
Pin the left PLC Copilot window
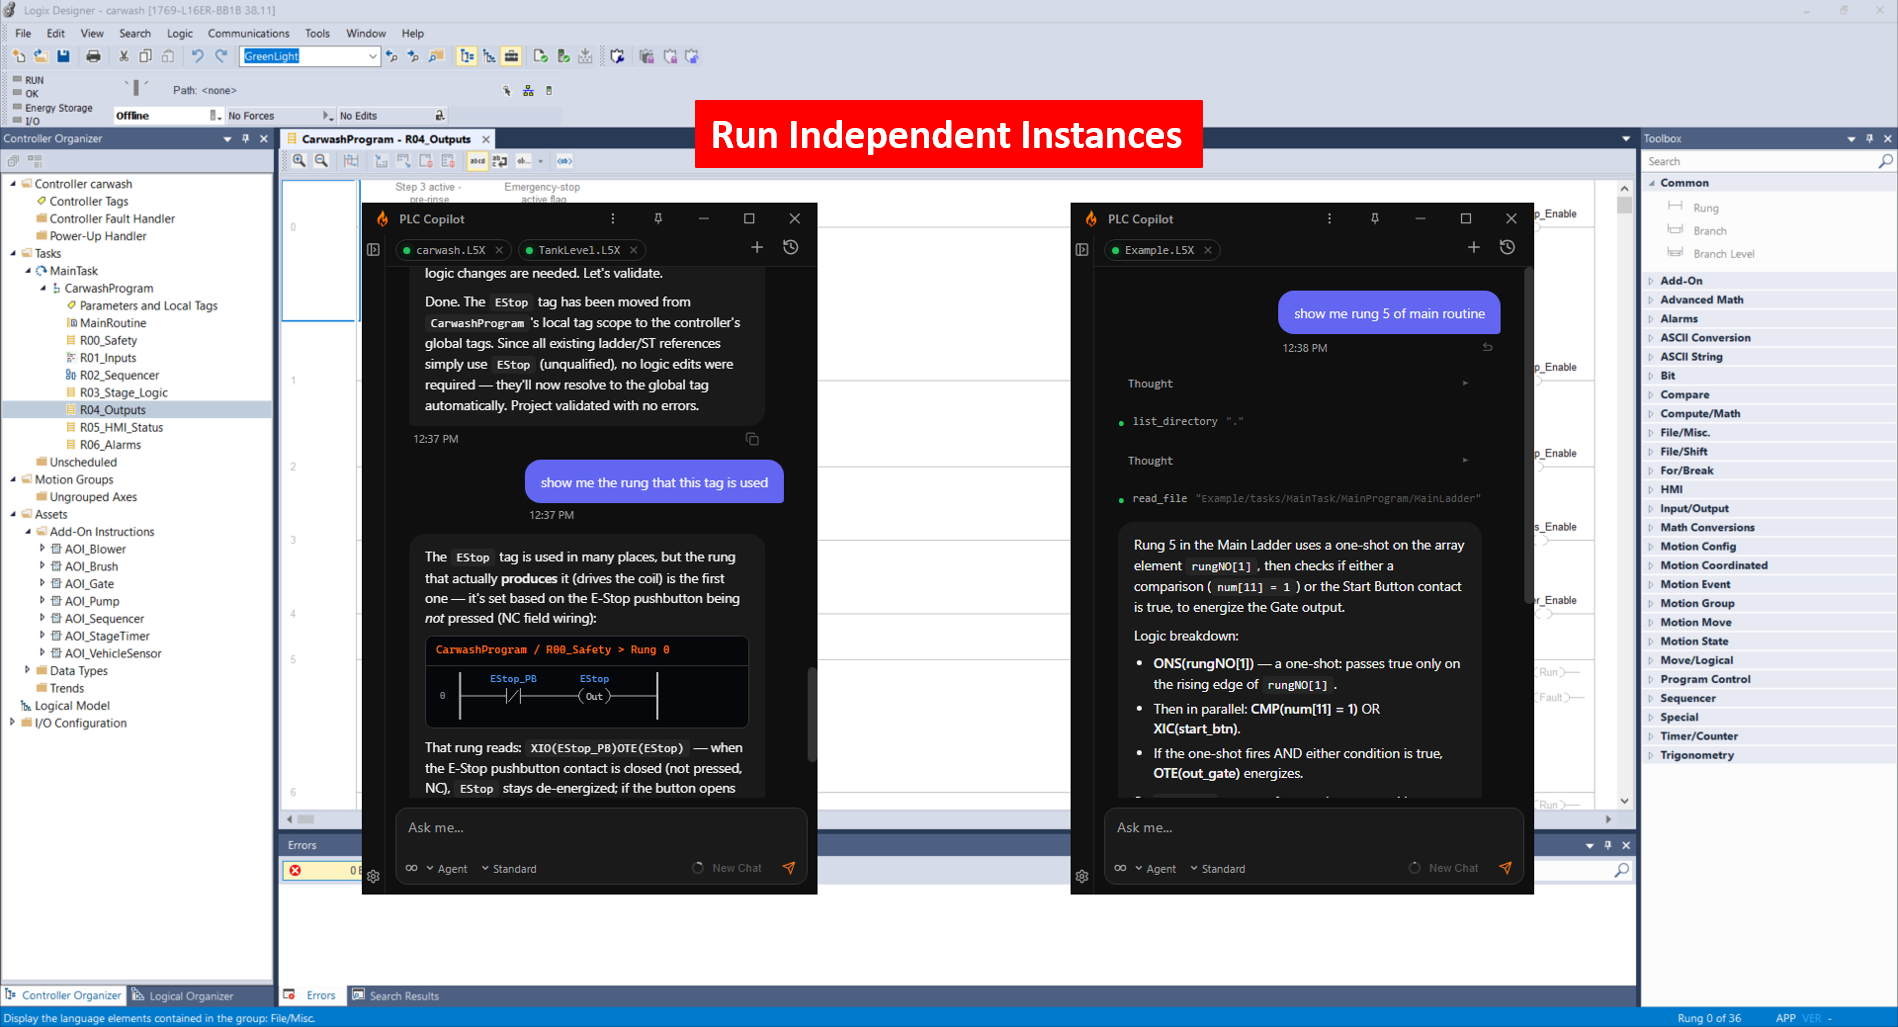[658, 218]
